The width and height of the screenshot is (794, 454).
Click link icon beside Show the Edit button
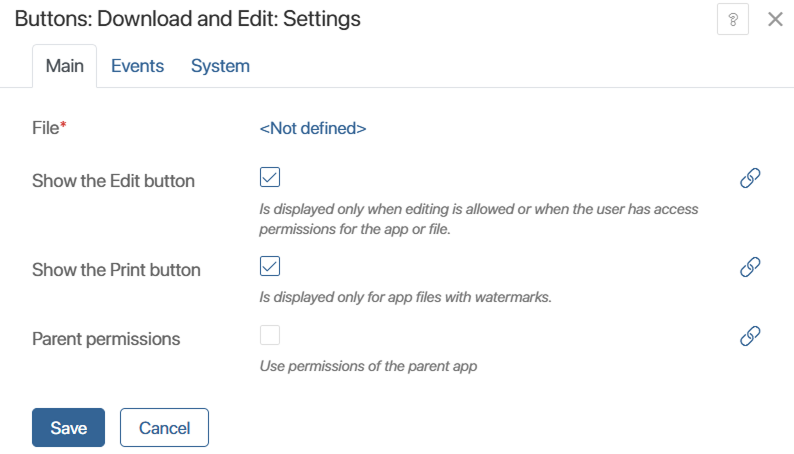tap(750, 178)
